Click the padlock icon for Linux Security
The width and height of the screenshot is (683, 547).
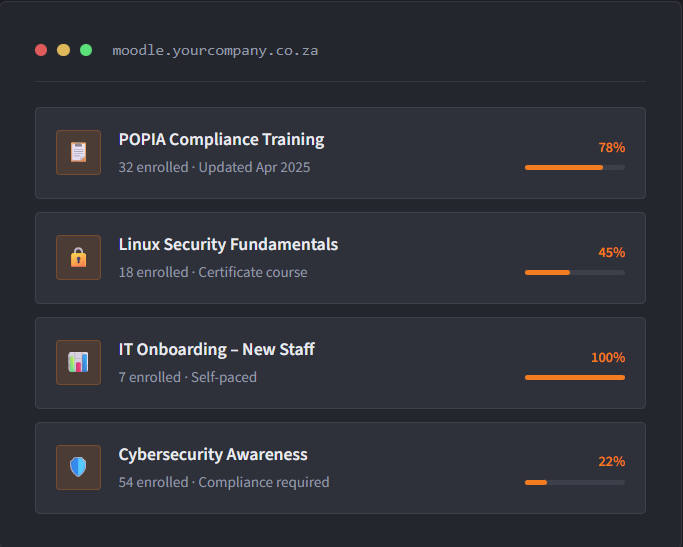point(78,257)
